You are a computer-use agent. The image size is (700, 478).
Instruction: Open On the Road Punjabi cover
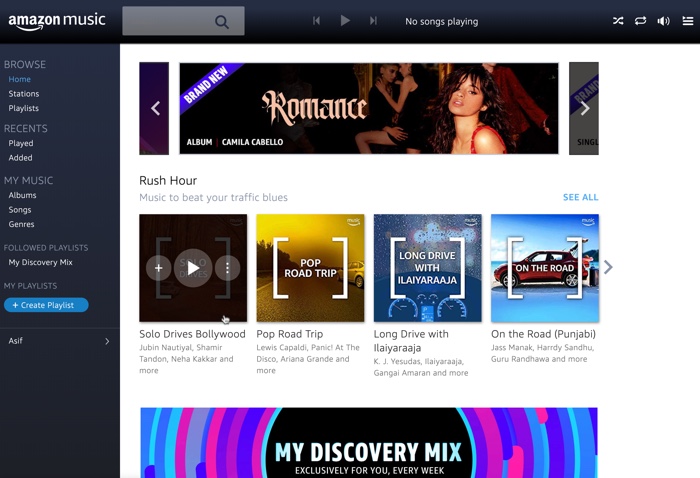click(x=545, y=268)
